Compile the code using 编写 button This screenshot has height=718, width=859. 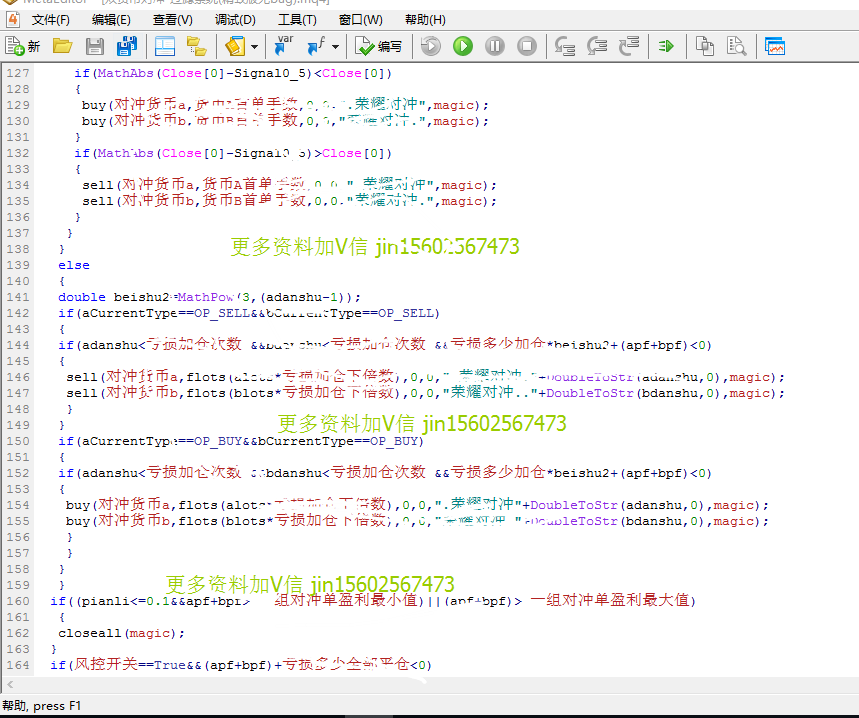pyautogui.click(x=379, y=47)
